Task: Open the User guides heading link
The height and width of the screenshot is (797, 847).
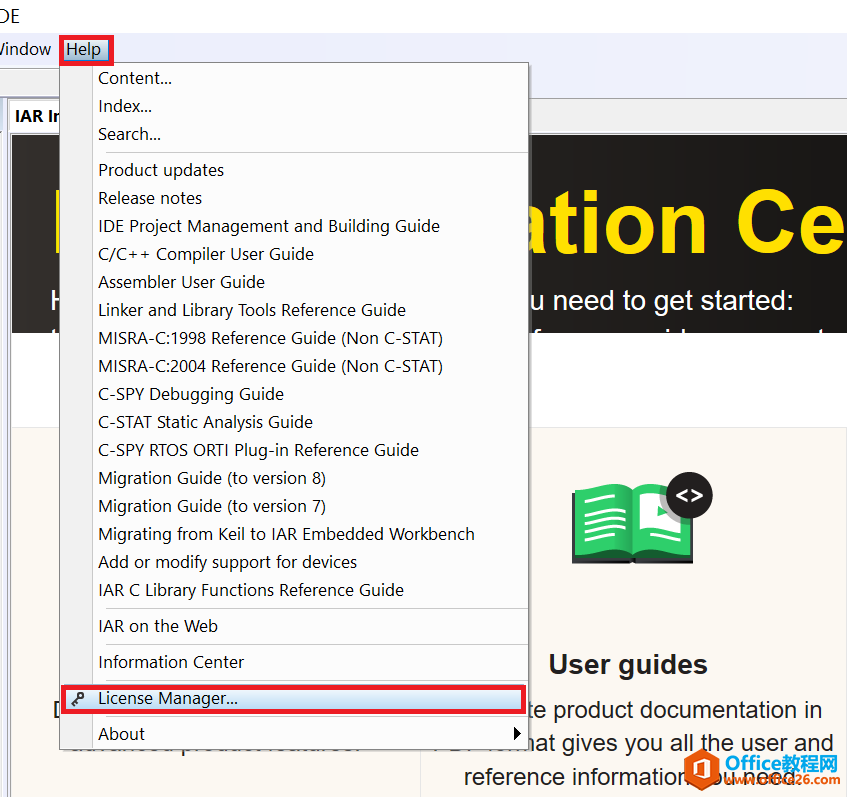Action: coord(628,665)
